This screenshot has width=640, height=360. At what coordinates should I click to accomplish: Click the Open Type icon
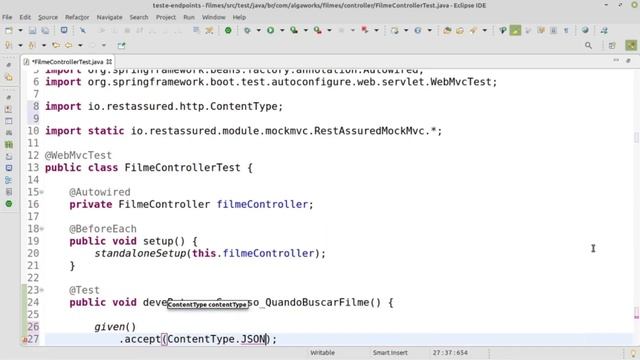(x=447, y=30)
